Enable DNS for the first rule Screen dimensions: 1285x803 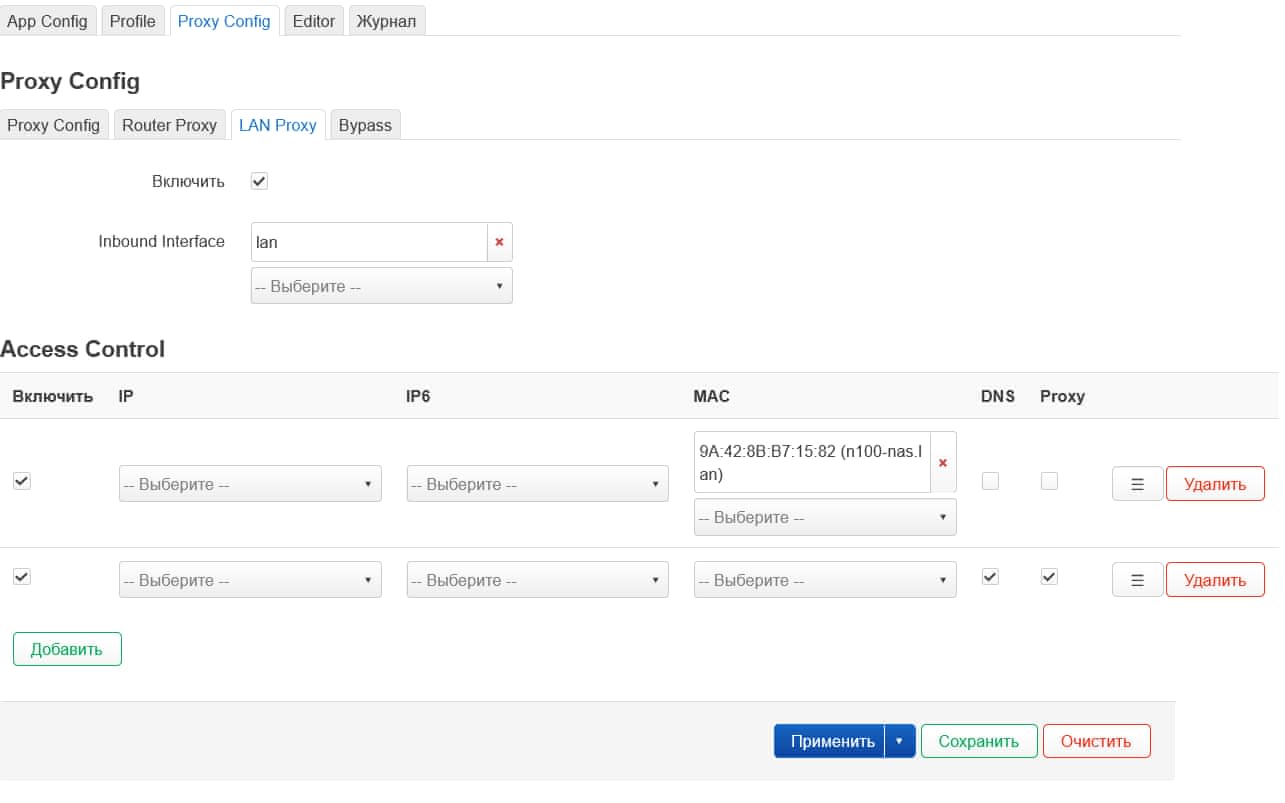click(990, 481)
